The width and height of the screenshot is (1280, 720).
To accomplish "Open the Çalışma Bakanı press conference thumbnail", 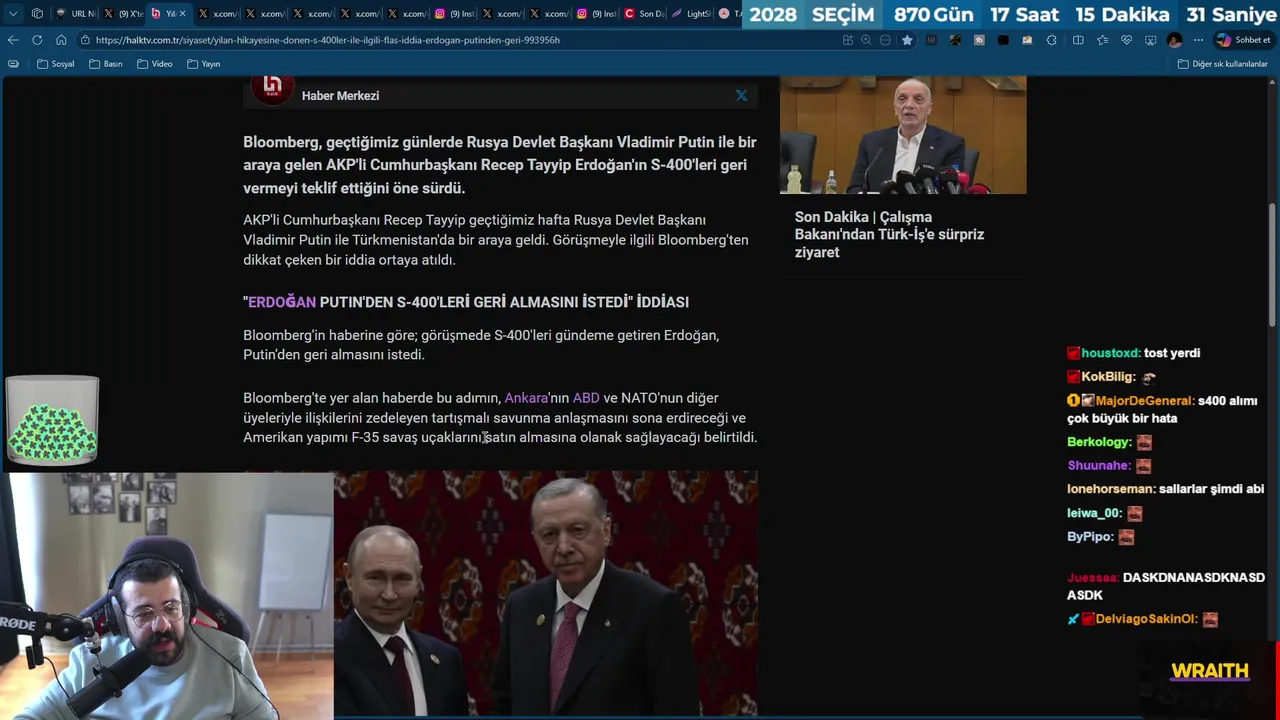I will pos(903,135).
